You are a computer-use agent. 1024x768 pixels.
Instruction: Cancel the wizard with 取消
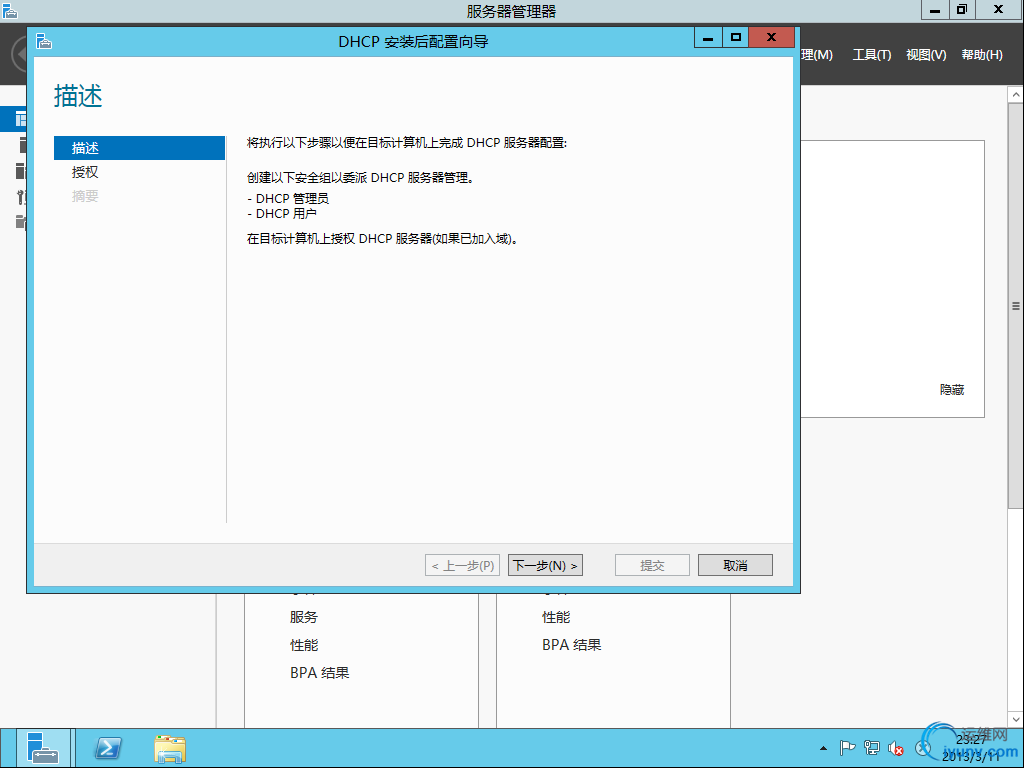coord(735,566)
